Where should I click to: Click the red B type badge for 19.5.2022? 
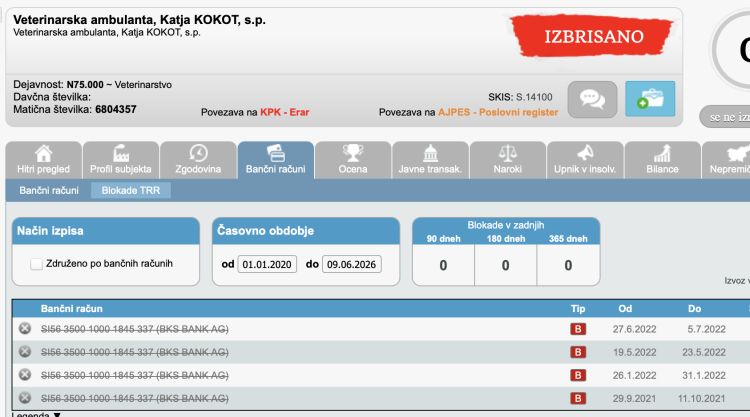[x=578, y=352]
